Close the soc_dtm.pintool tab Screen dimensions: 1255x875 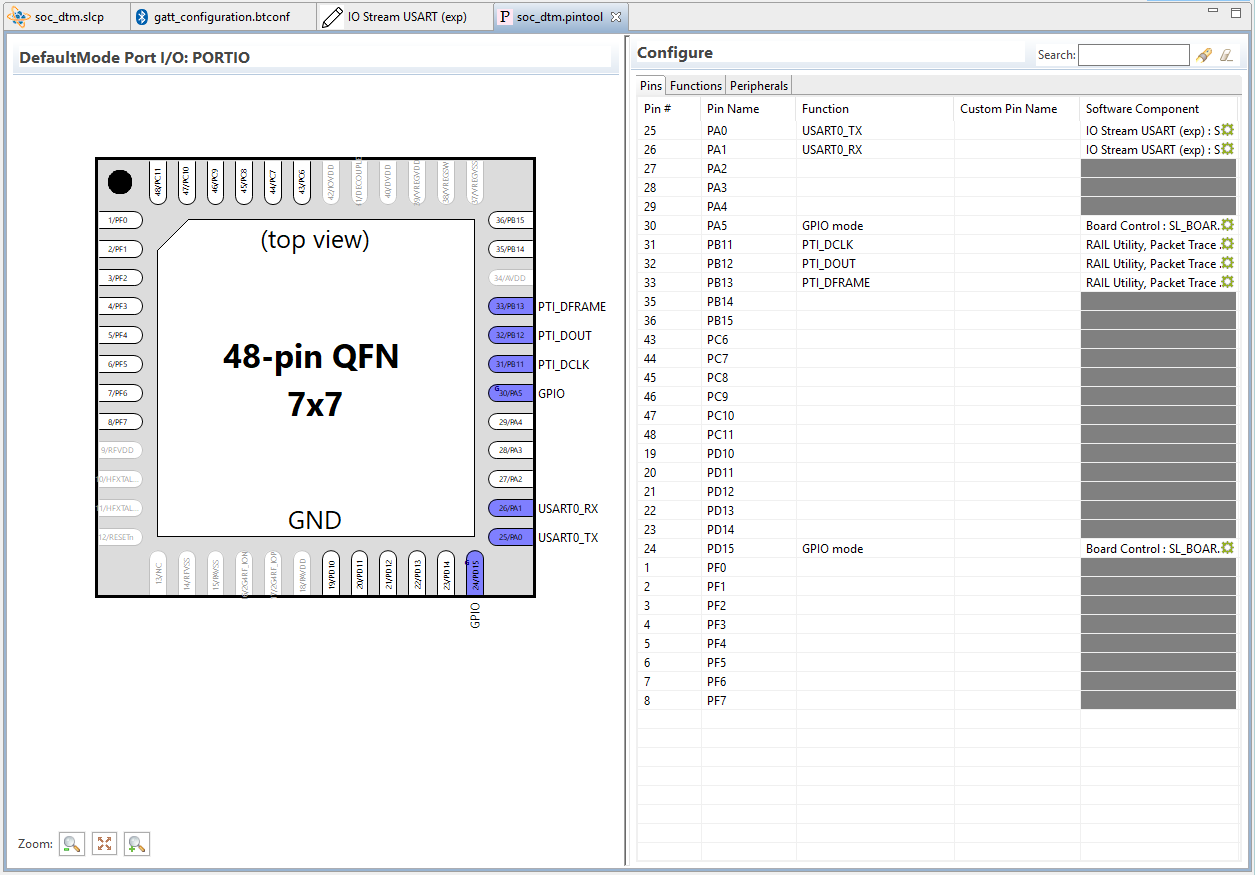click(616, 17)
